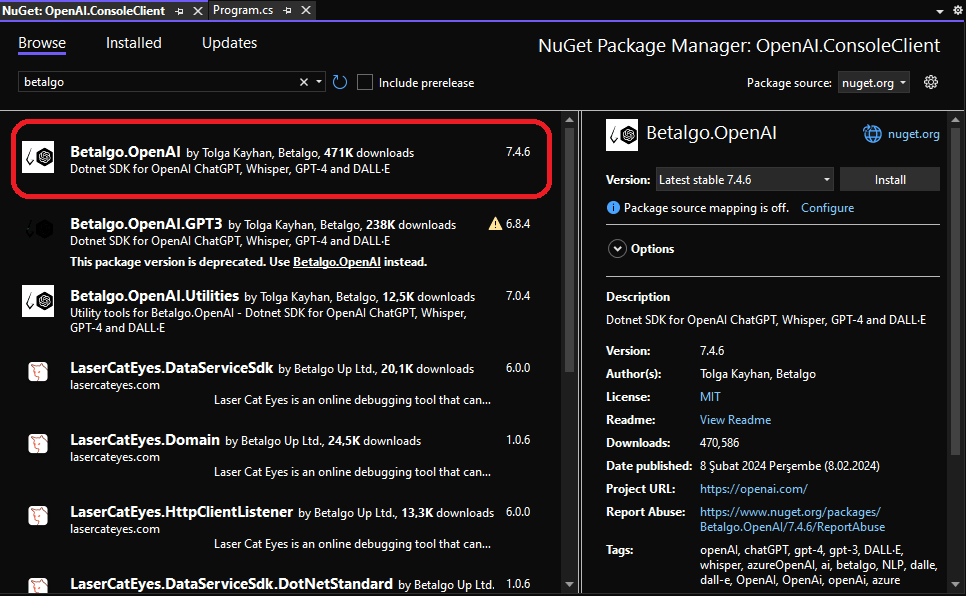The image size is (966, 596).
Task: Open the Version Latest stable 7.4.6 dropdown
Action: click(744, 179)
